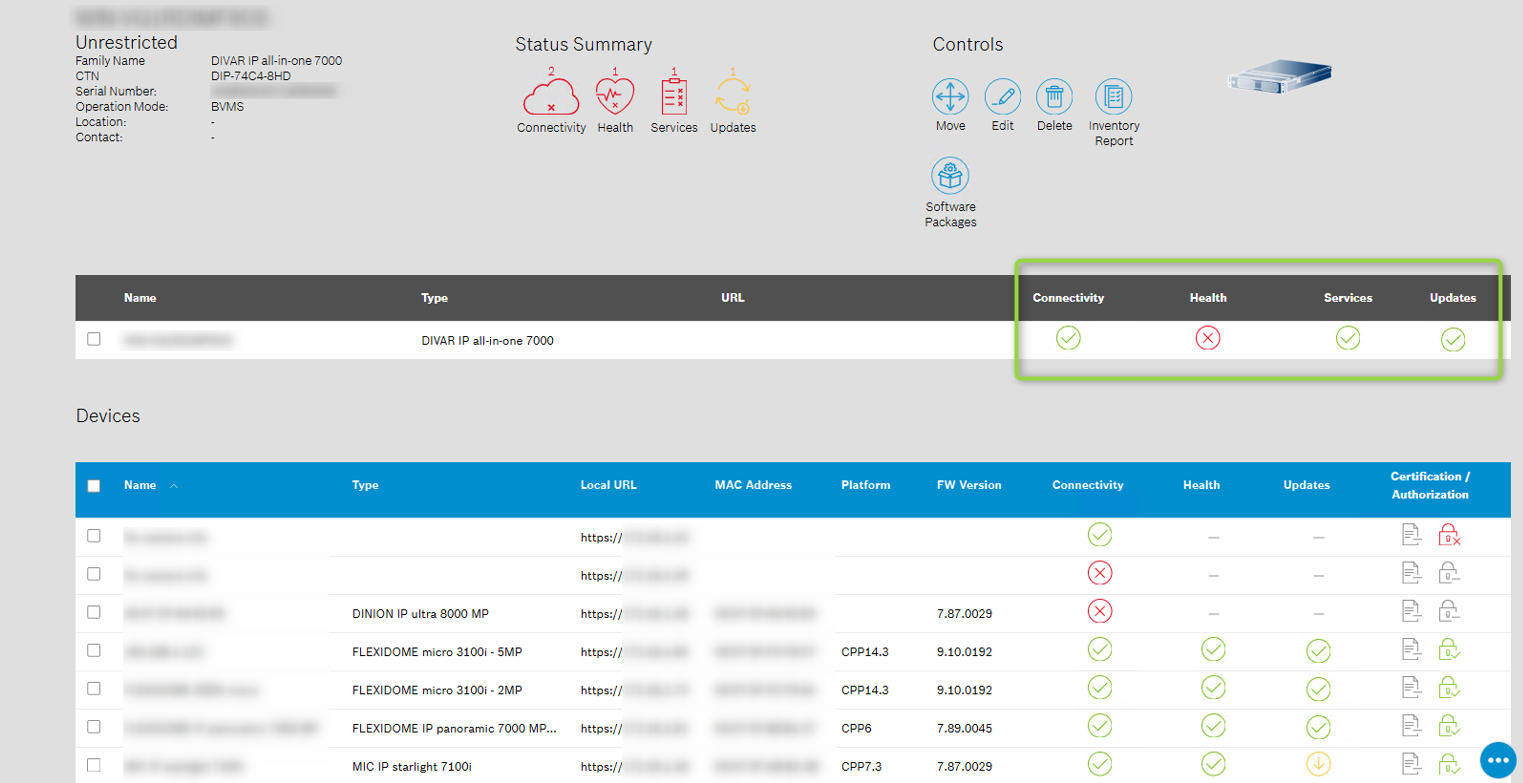Click the Connectivity cloud status icon
The image size is (1523, 783).
click(551, 97)
